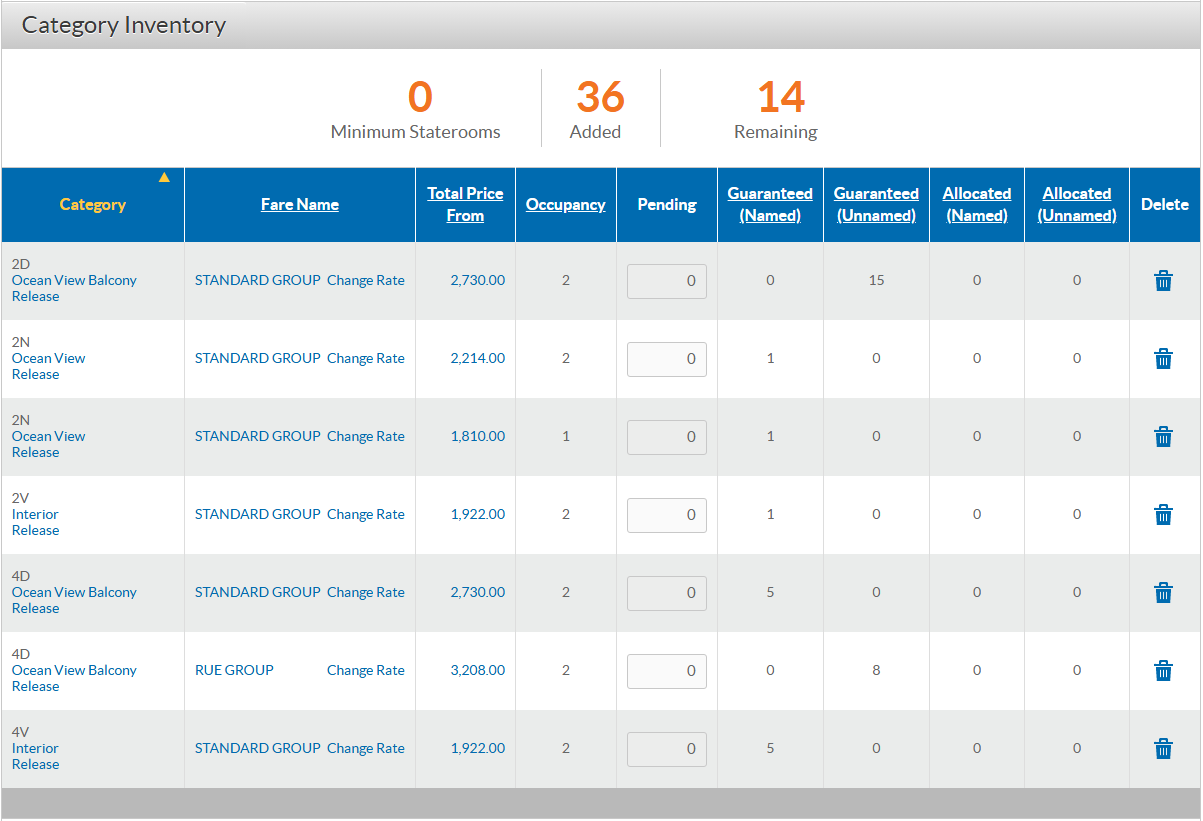Delete the RUE GROUP fare row
The image size is (1203, 821).
(x=1163, y=671)
